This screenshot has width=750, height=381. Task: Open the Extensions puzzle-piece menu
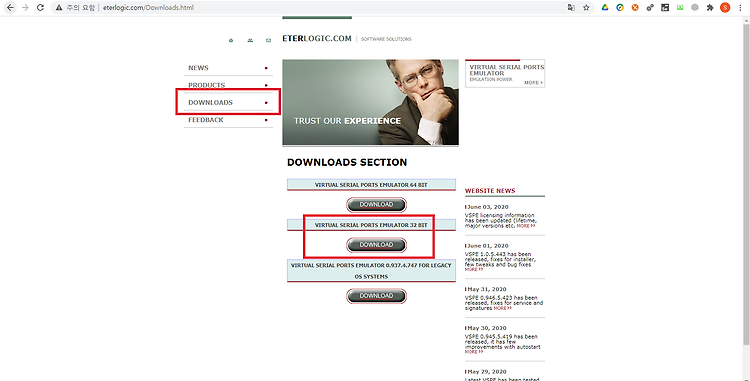click(x=710, y=8)
